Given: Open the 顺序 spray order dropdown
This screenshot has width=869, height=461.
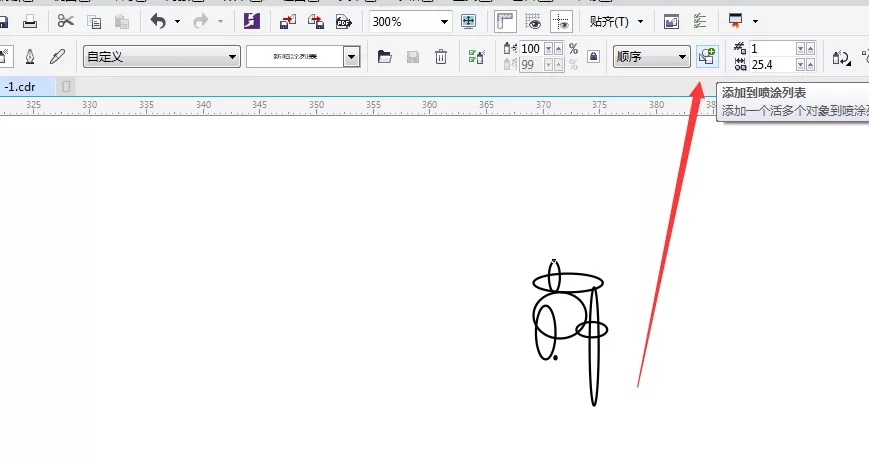Looking at the screenshot, I should coord(651,57).
